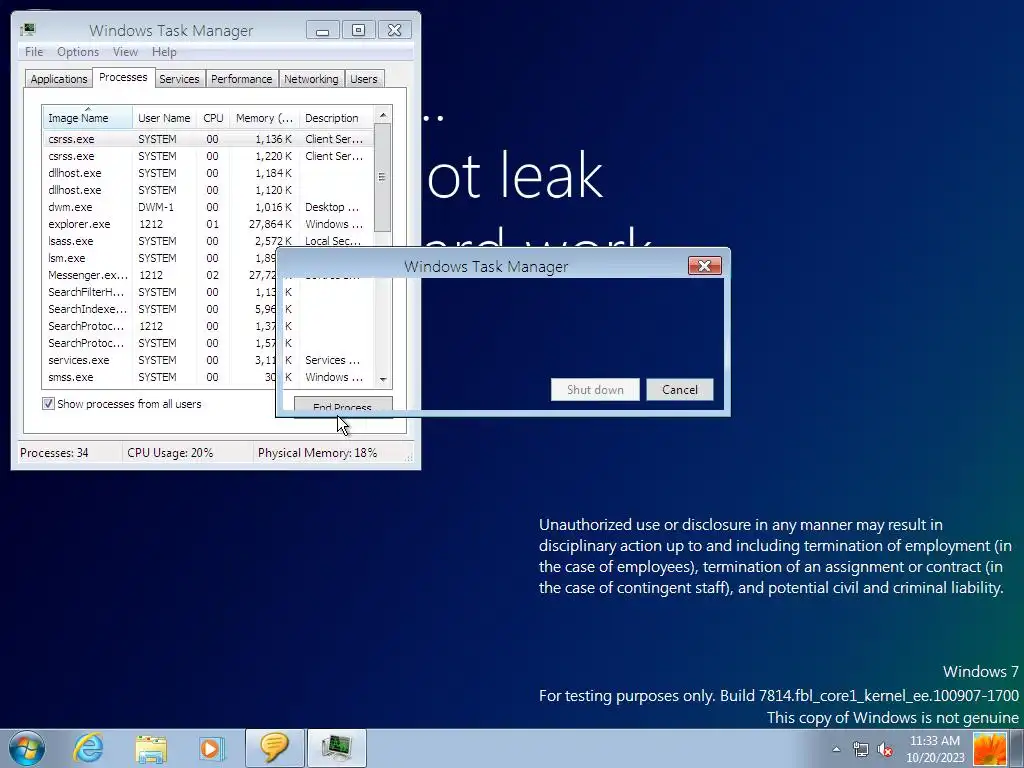1024x768 pixels.
Task: Go to the Networking tab
Action: click(x=311, y=79)
